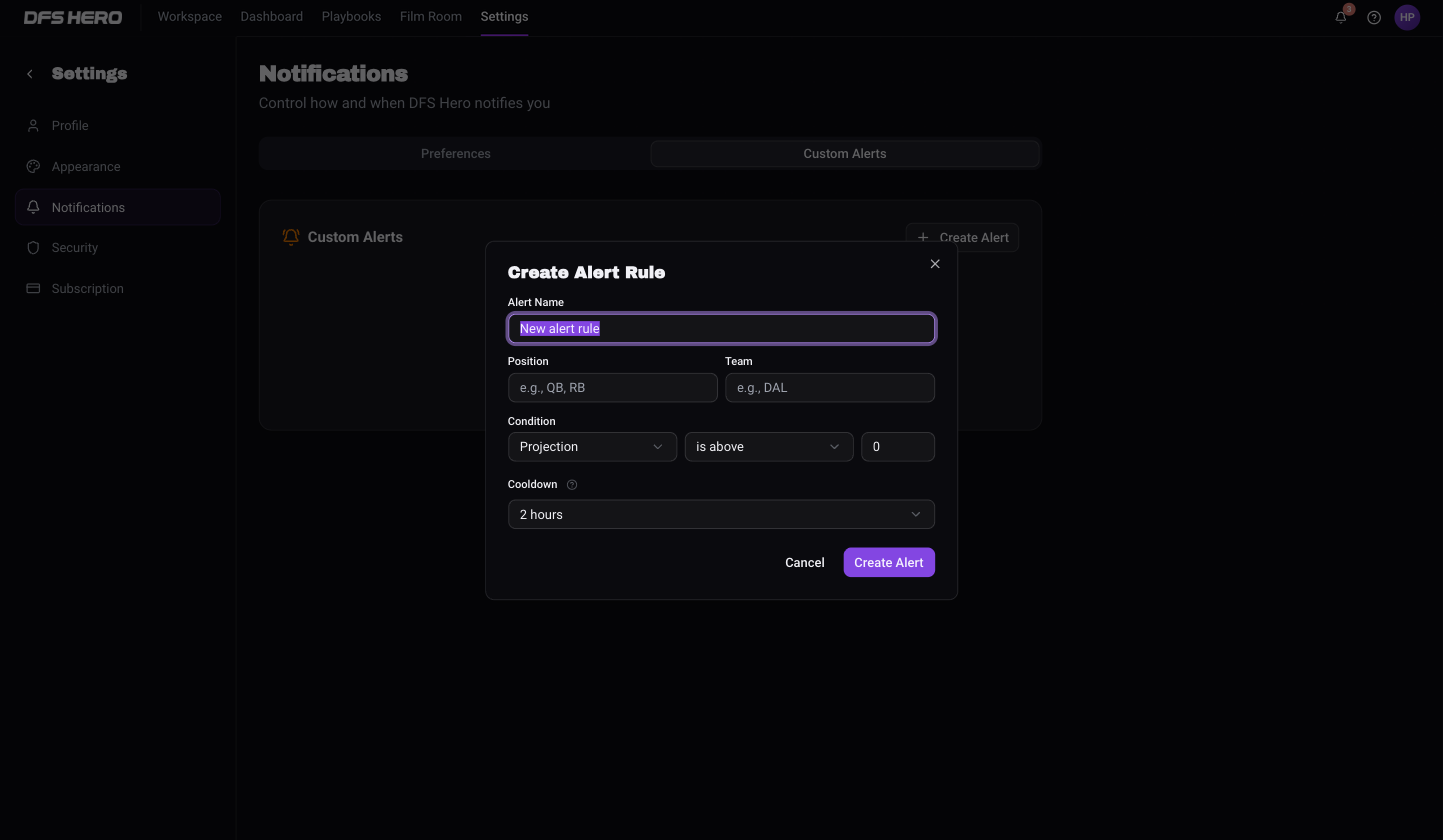Open the Cooldown 2 hours dropdown

click(x=721, y=514)
